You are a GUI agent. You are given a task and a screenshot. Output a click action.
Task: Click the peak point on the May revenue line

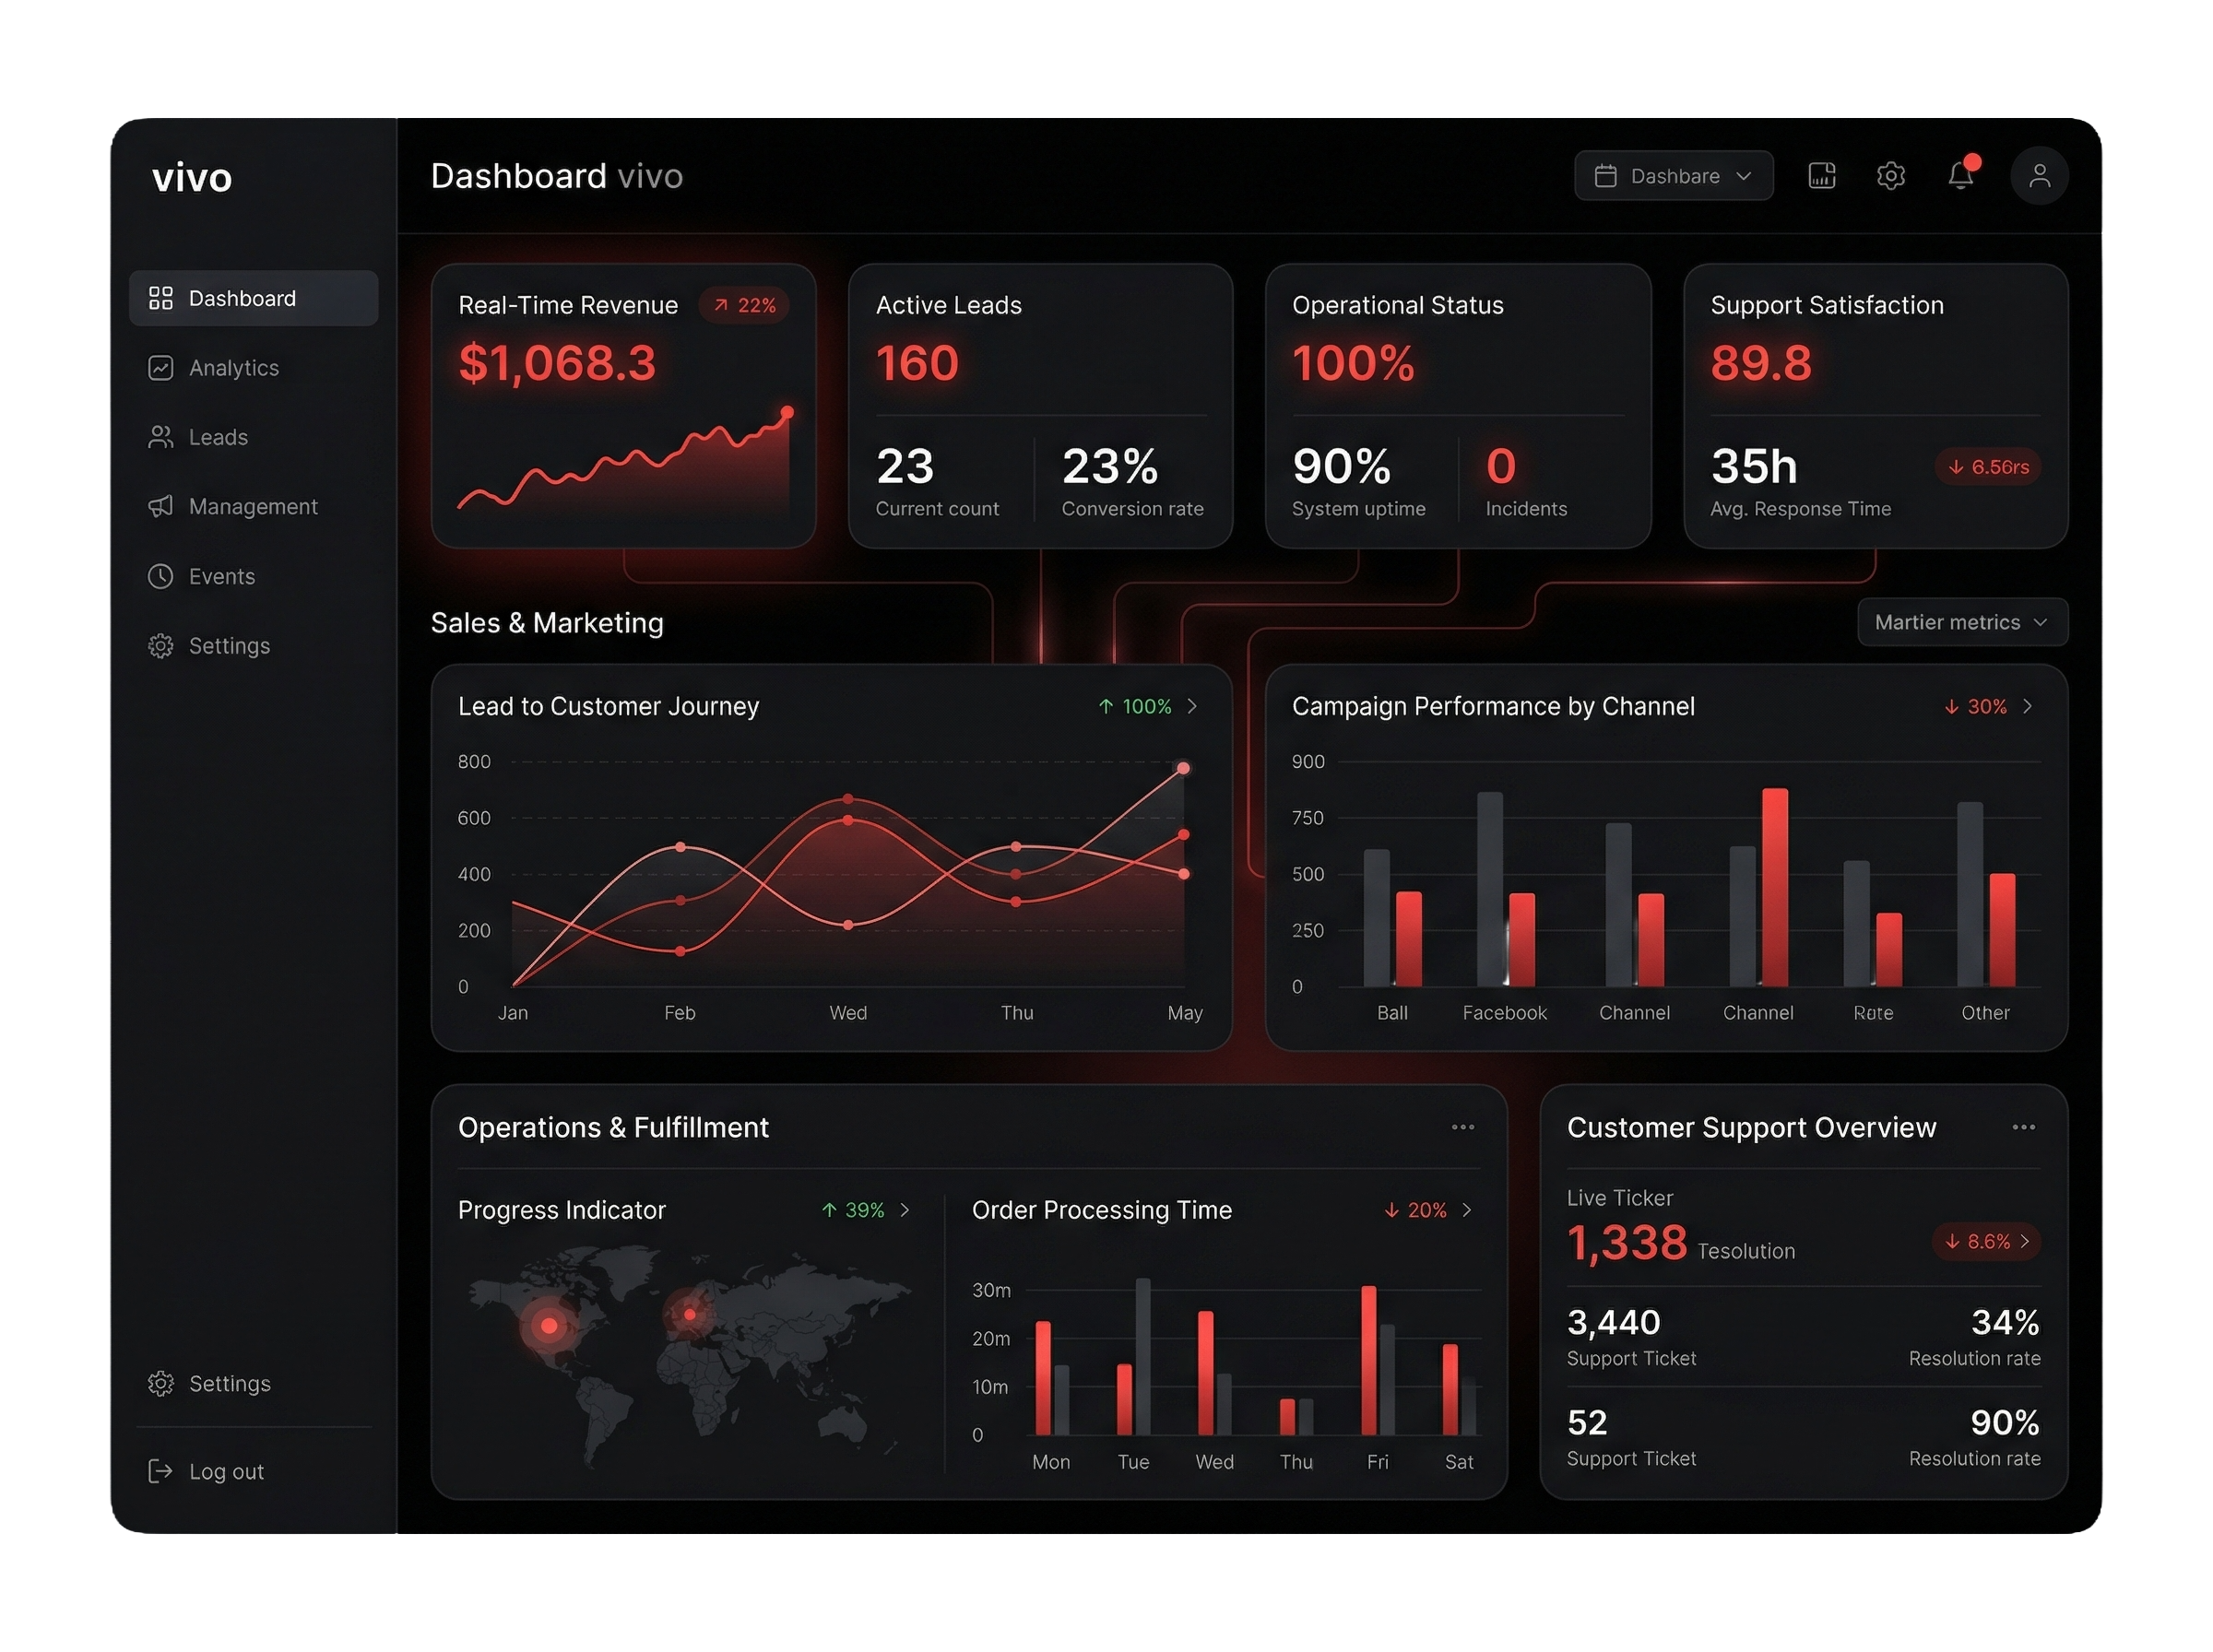coord(1183,768)
